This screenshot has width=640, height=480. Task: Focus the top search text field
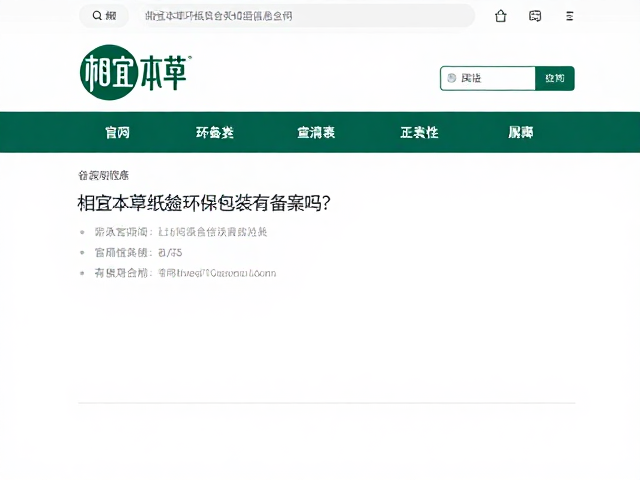click(308, 16)
